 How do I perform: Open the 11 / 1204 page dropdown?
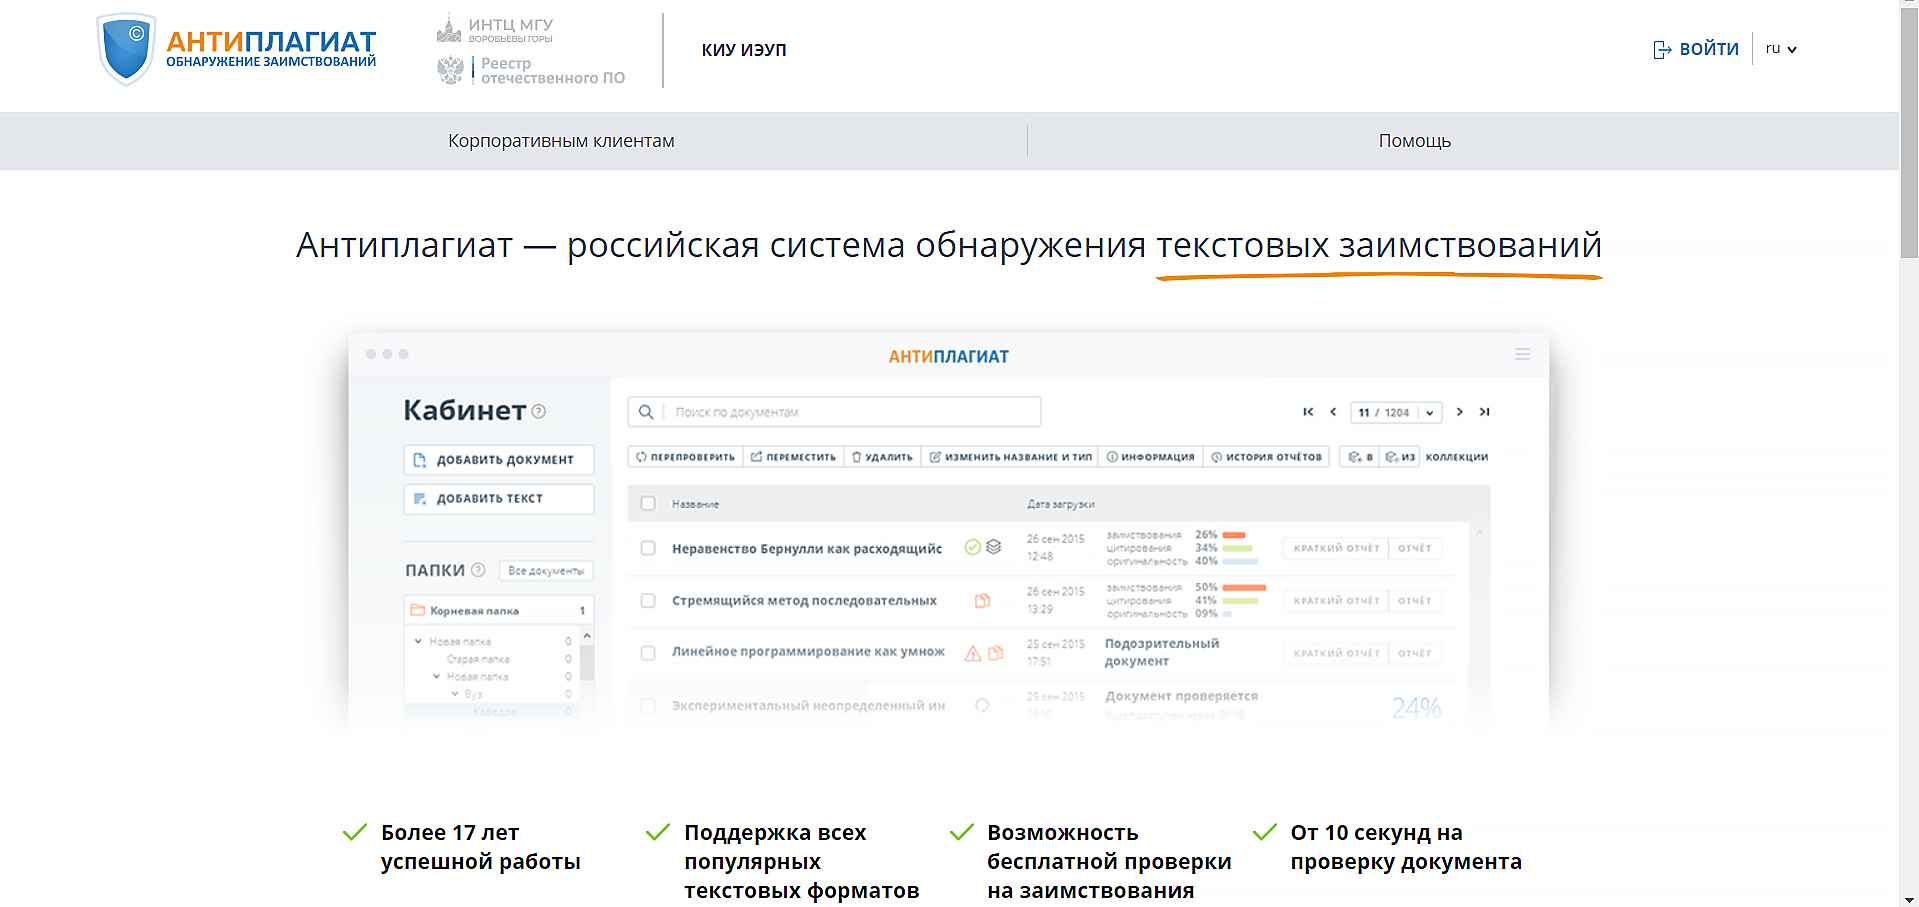(x=1396, y=412)
